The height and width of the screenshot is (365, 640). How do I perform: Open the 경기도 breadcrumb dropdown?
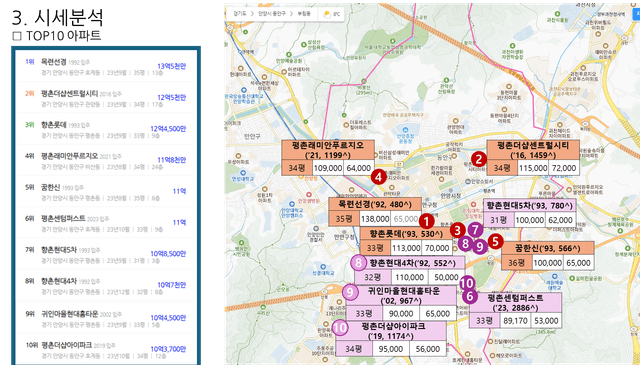pyautogui.click(x=240, y=14)
